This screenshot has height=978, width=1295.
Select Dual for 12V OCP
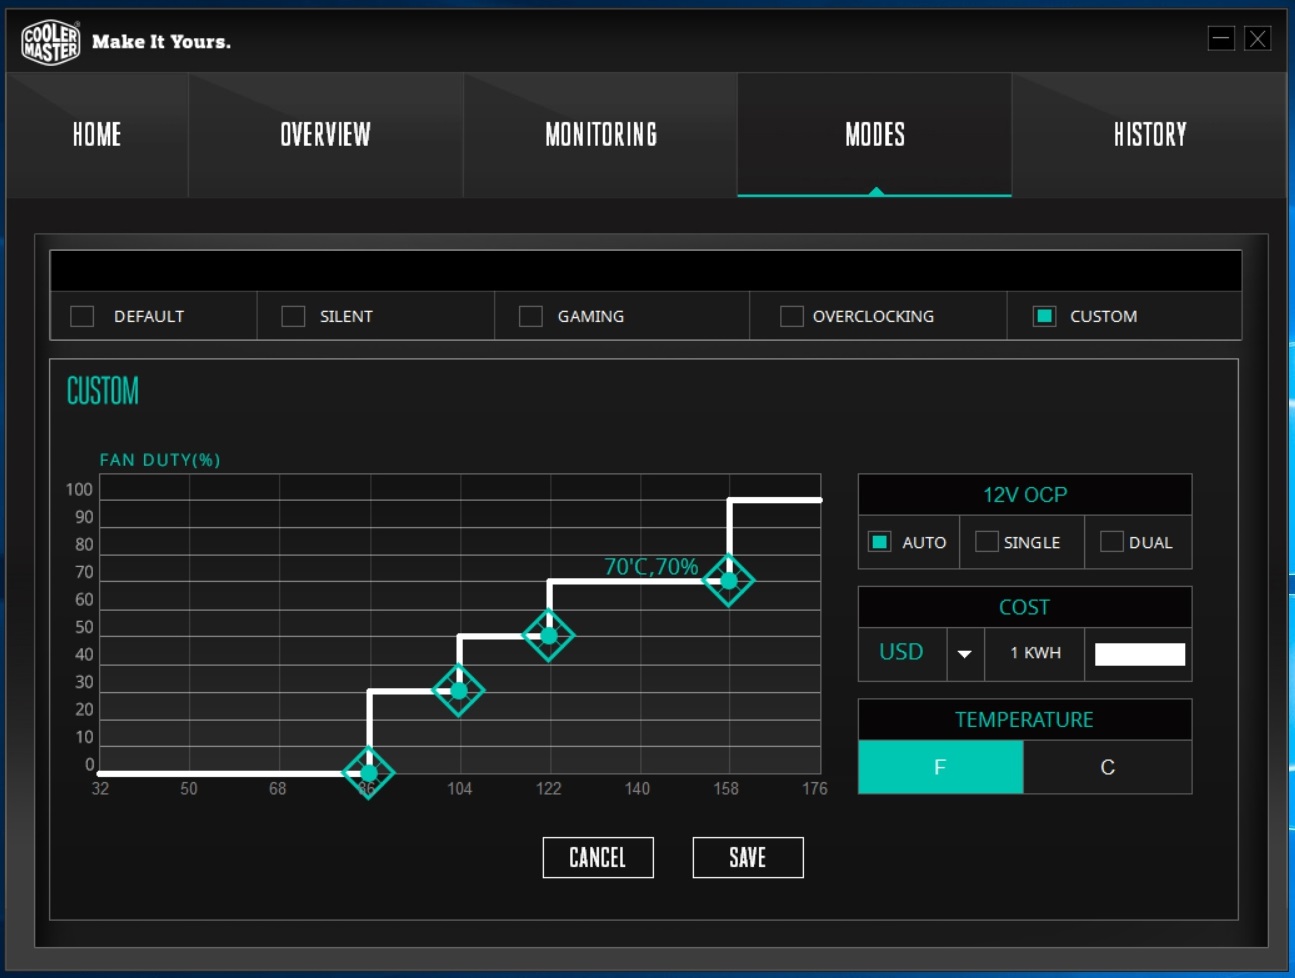click(x=1111, y=541)
